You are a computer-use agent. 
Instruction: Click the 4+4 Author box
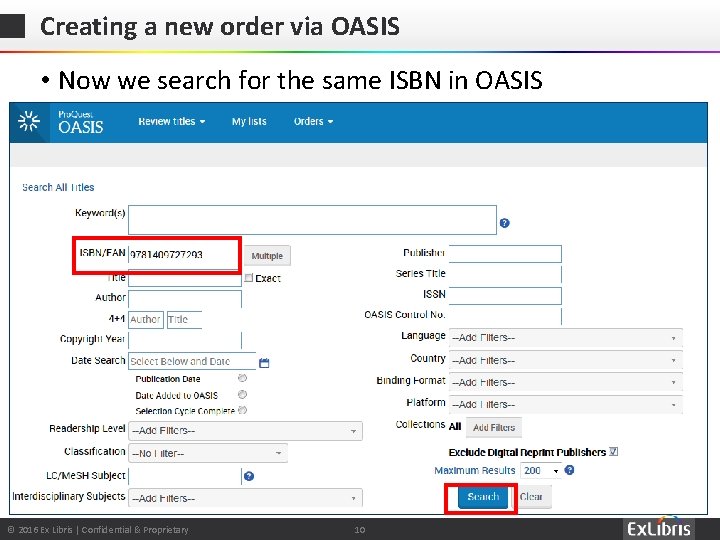146,320
